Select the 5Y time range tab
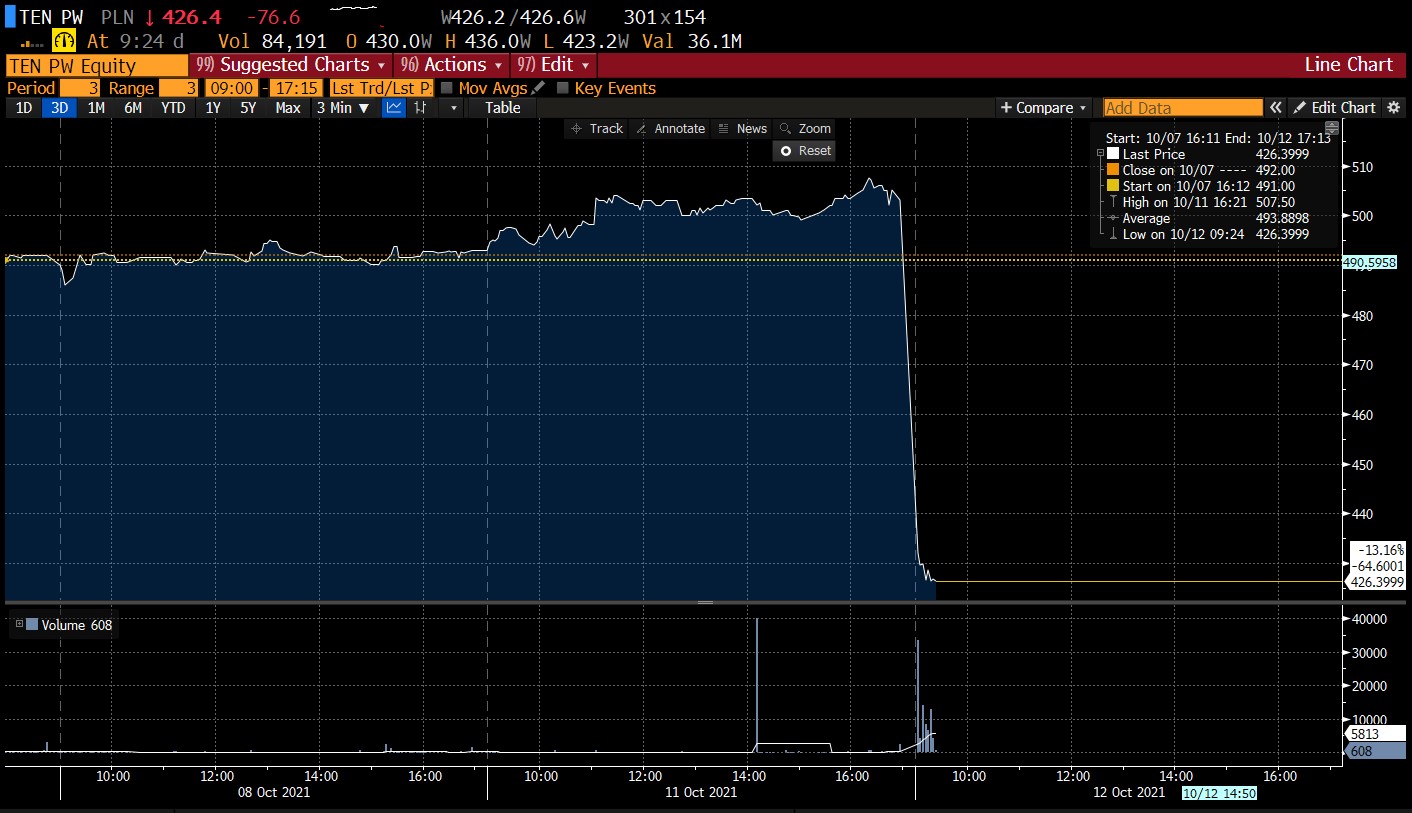Viewport: 1412px width, 813px height. 248,107
